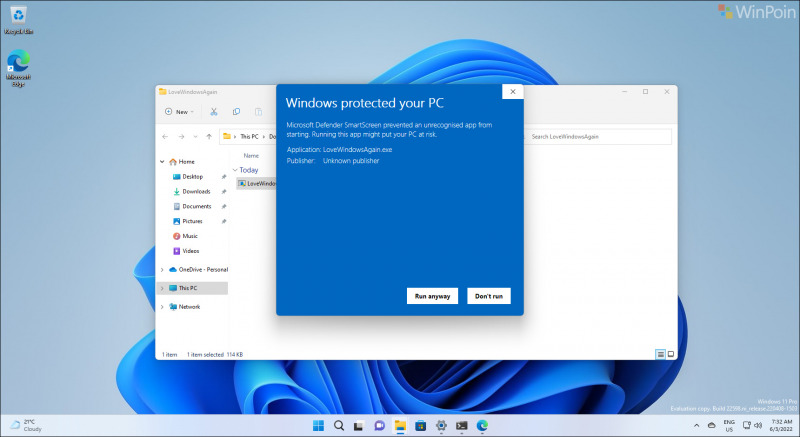
Task: Switch to large thumbnails view
Action: [x=671, y=354]
